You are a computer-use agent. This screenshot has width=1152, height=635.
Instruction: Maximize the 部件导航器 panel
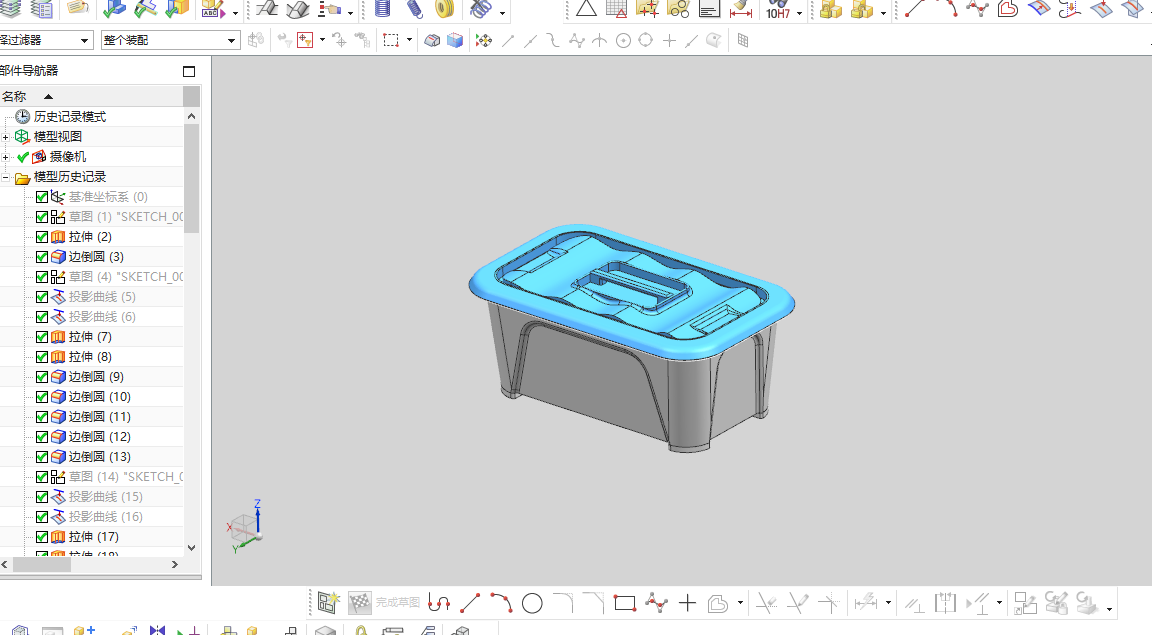click(189, 71)
